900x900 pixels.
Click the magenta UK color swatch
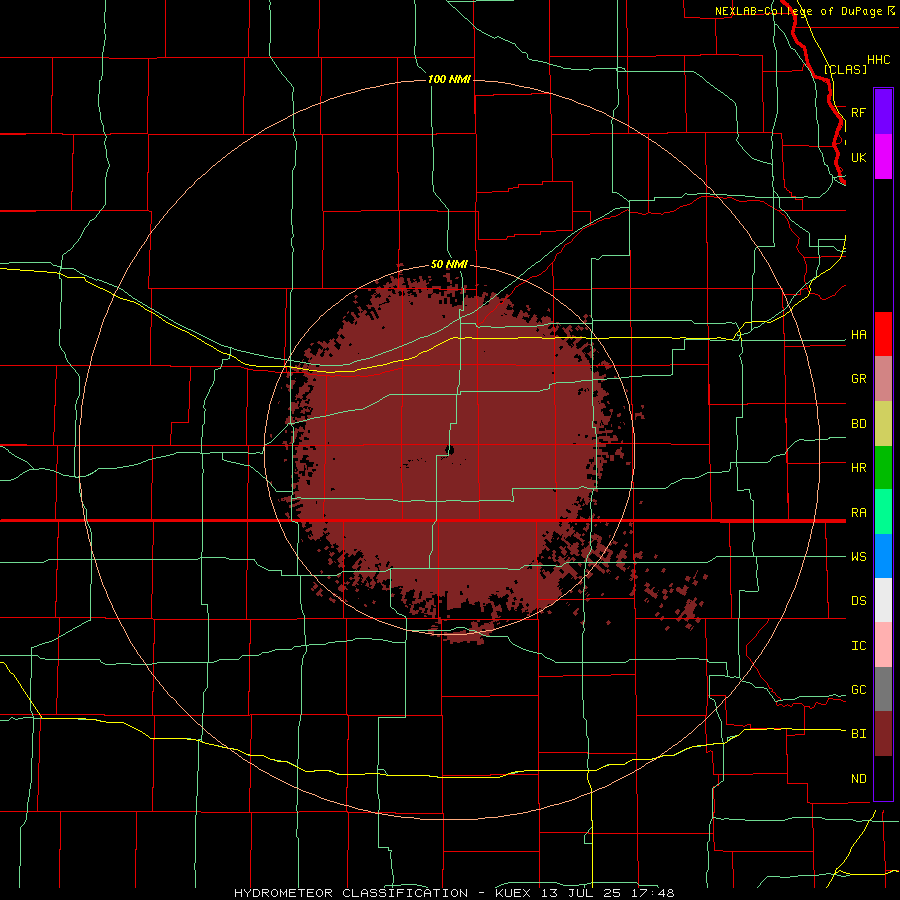pos(883,157)
